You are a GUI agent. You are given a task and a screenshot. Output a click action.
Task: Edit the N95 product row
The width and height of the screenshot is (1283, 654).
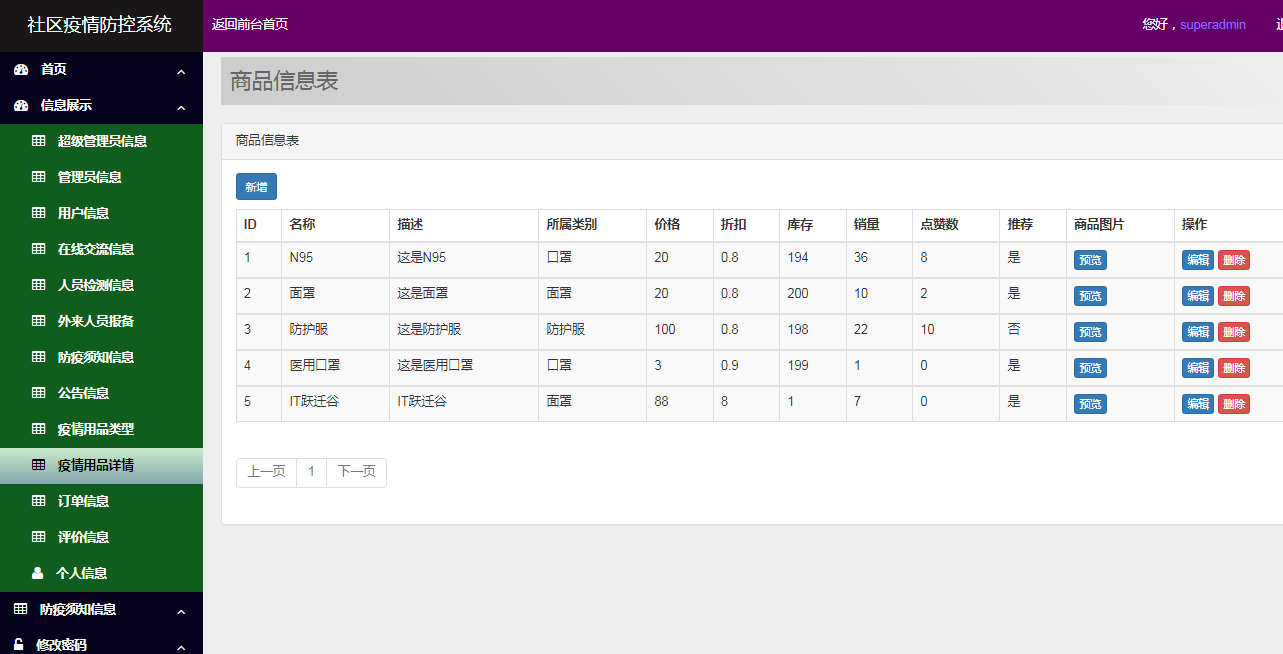(1198, 260)
